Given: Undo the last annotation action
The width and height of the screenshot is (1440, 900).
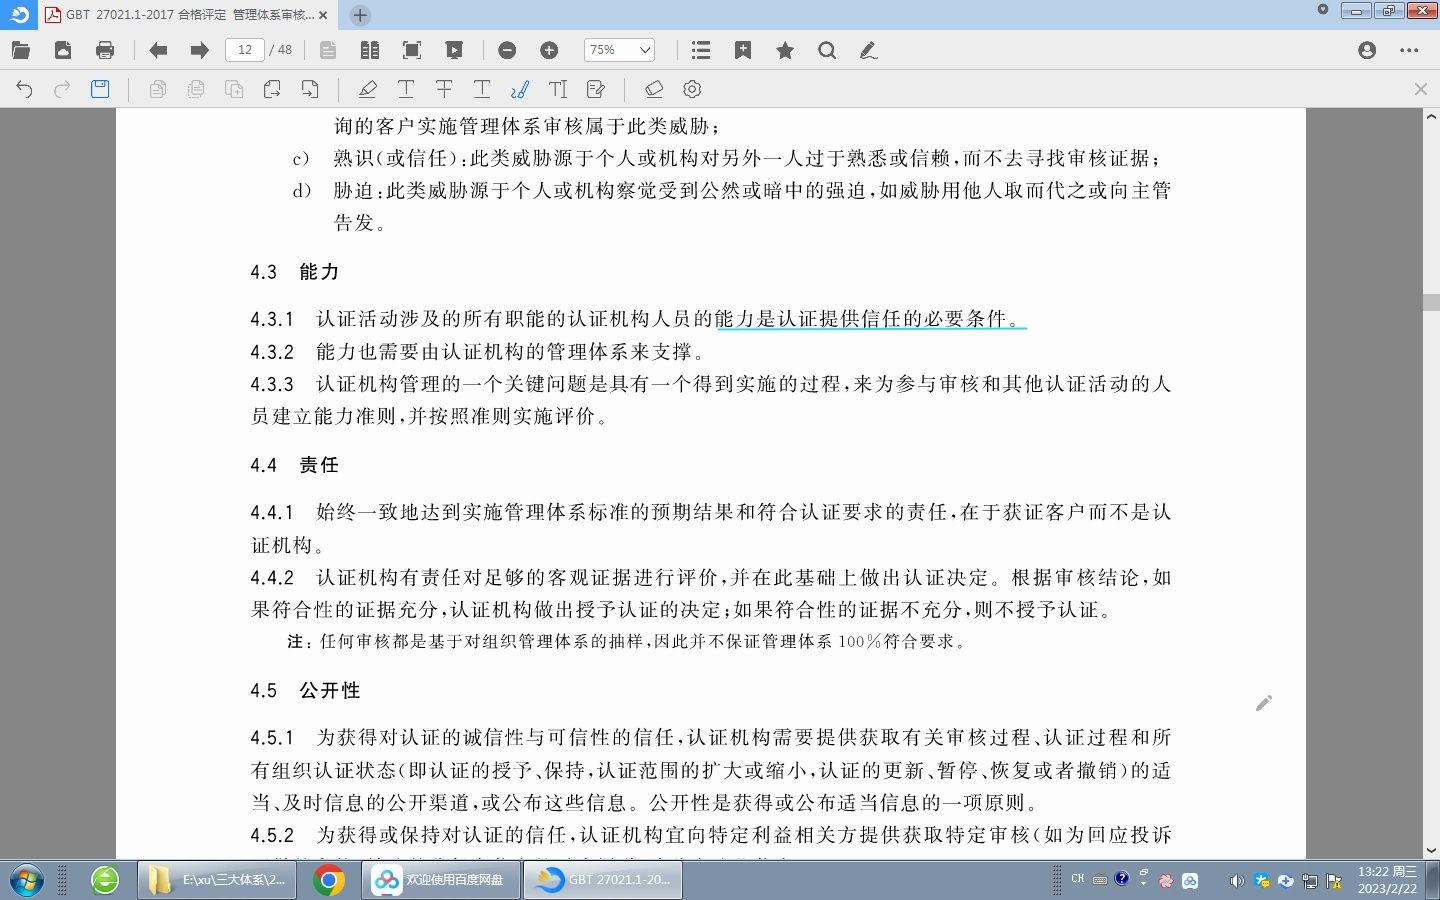Looking at the screenshot, I should (24, 89).
